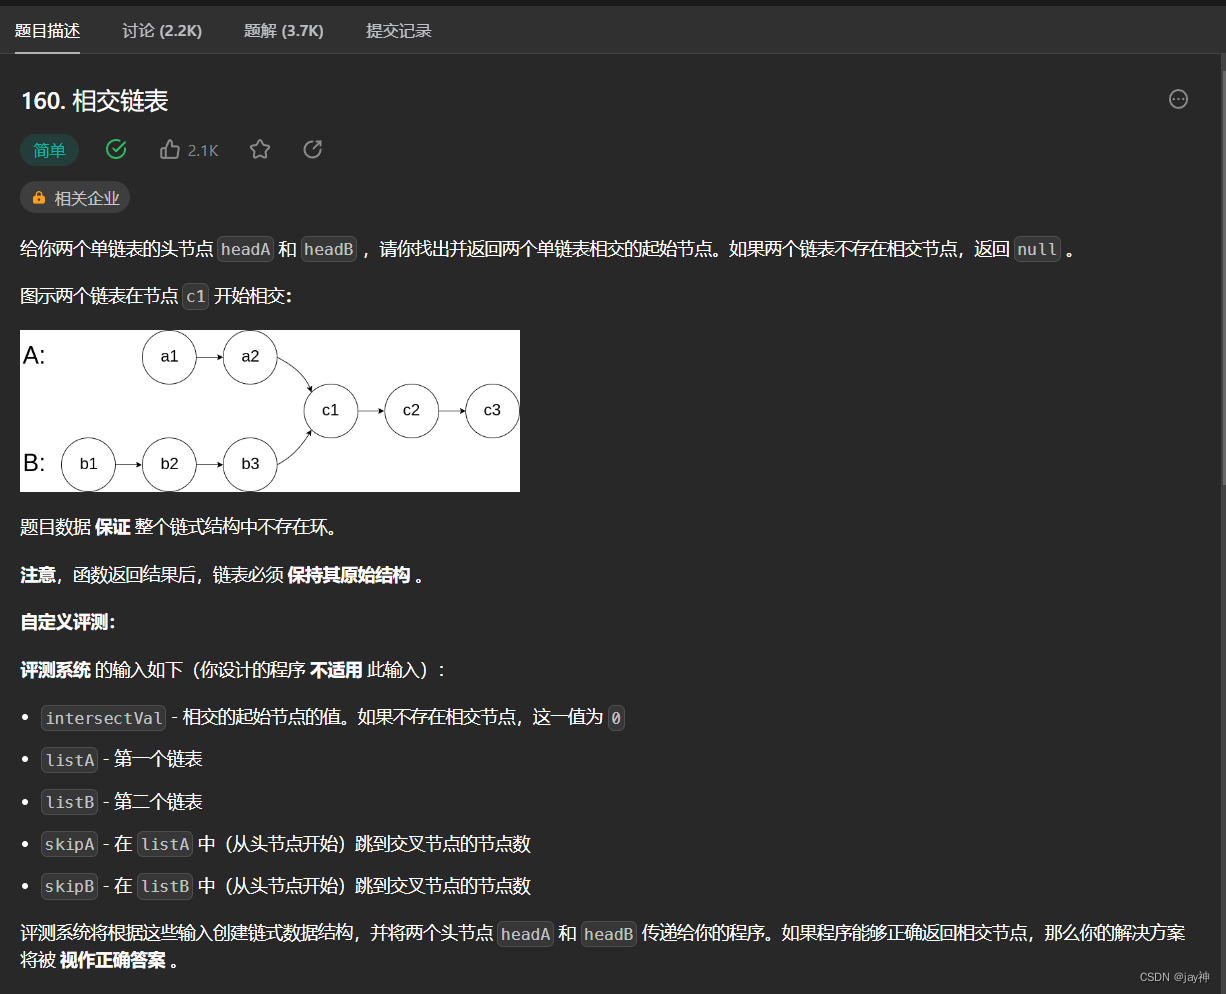
Task: Open the CSDN @jay神 watermark link
Action: 1176,977
